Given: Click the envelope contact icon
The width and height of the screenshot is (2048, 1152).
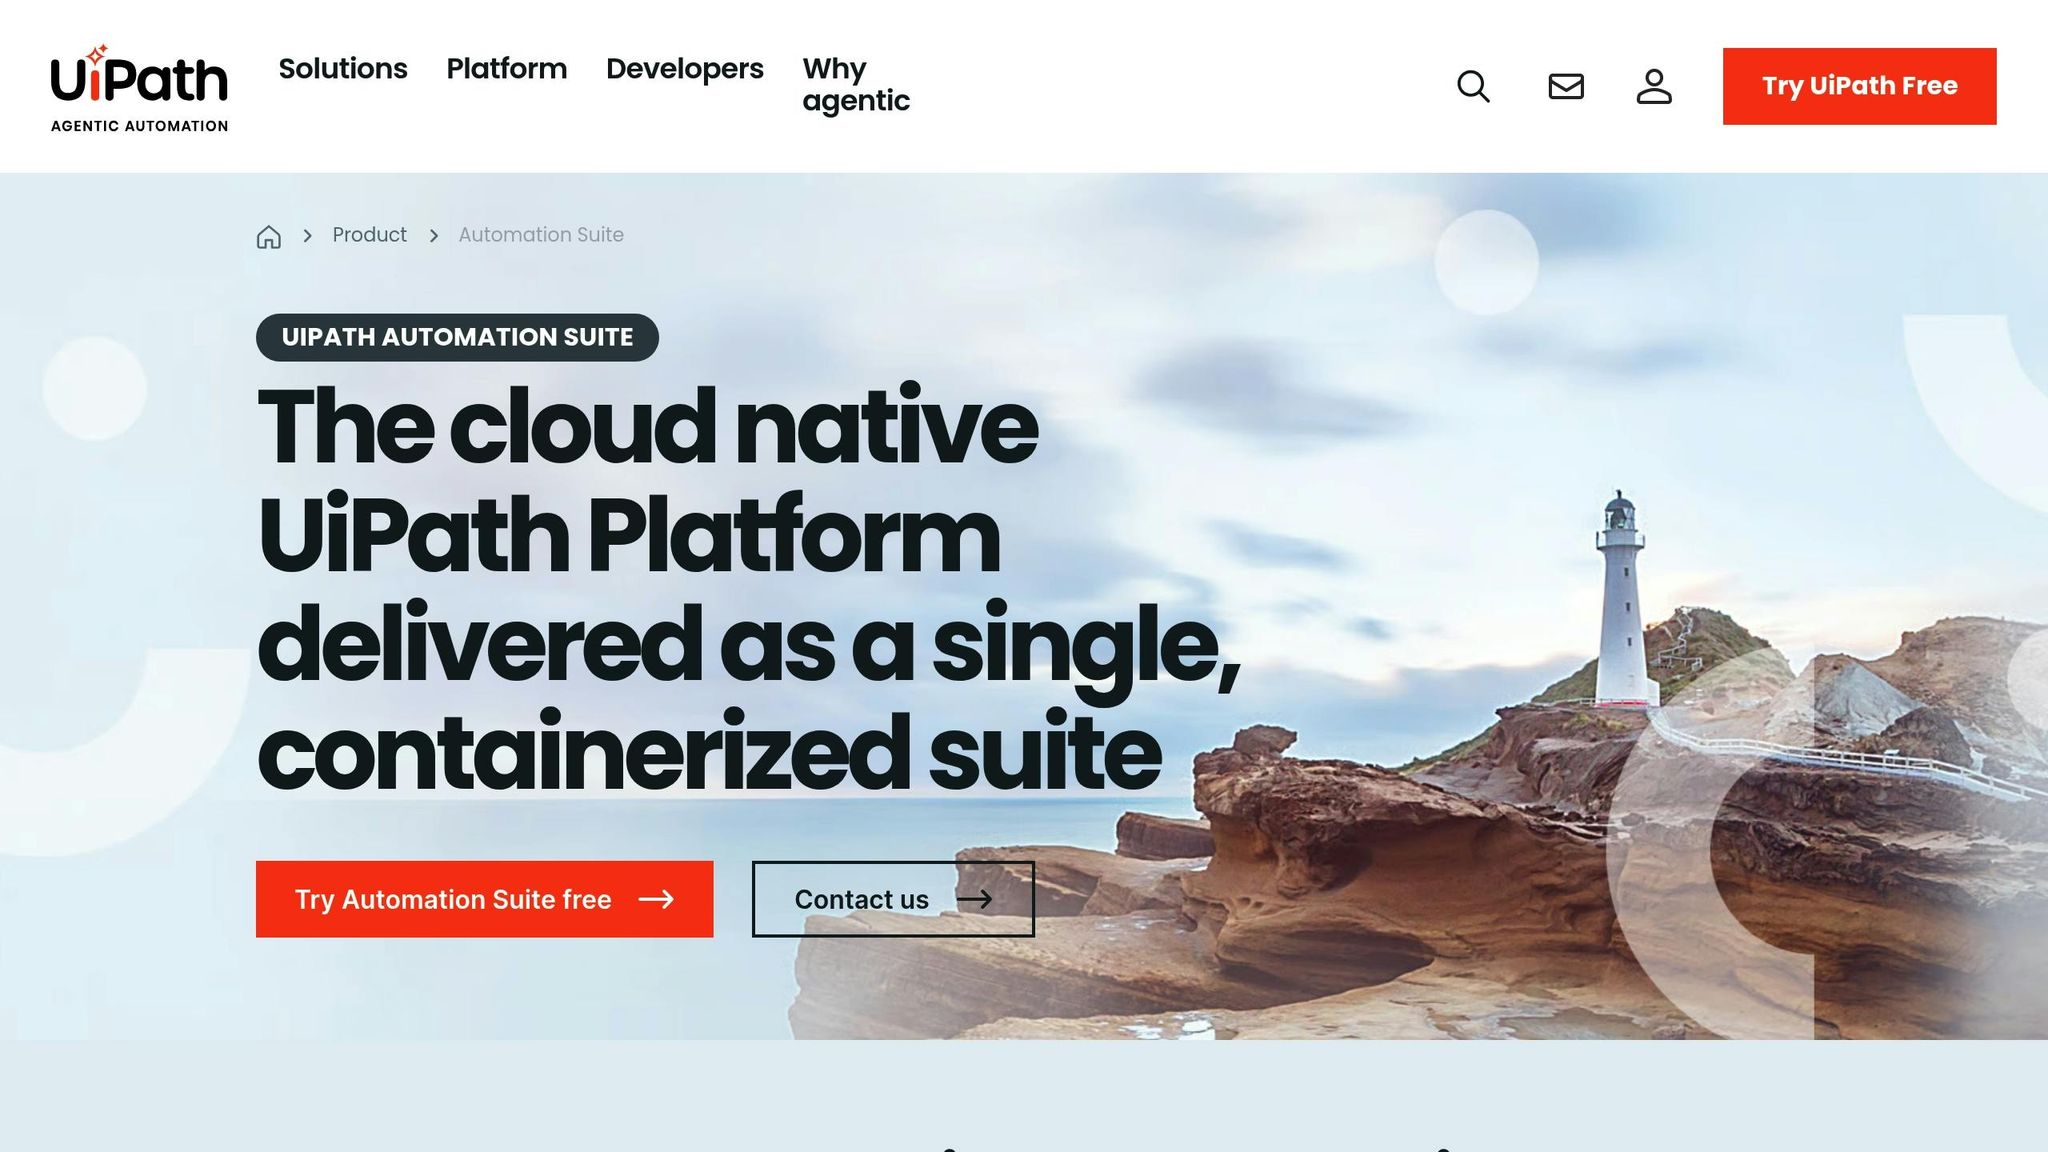Looking at the screenshot, I should click(x=1565, y=87).
